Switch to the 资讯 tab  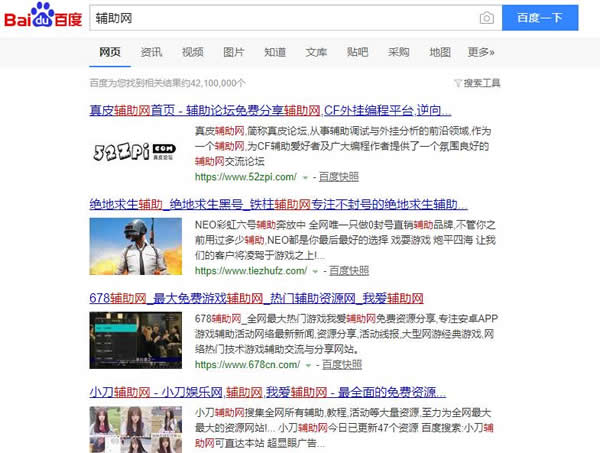(151, 52)
